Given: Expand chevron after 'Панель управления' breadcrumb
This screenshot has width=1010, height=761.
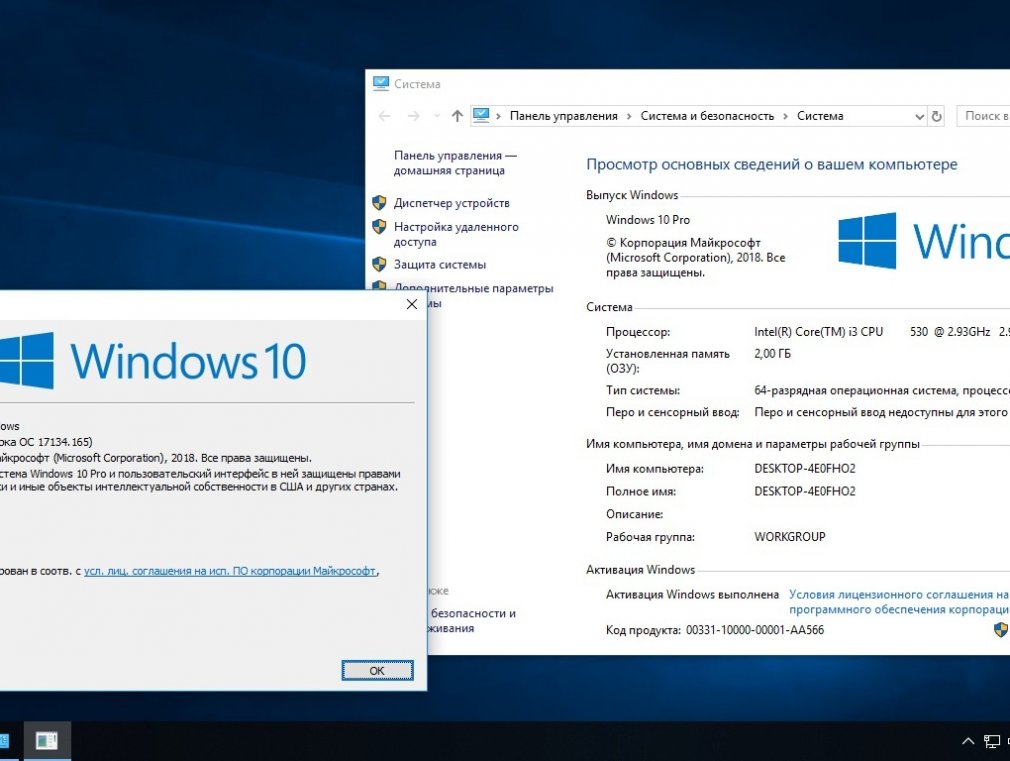Looking at the screenshot, I should coord(629,117).
